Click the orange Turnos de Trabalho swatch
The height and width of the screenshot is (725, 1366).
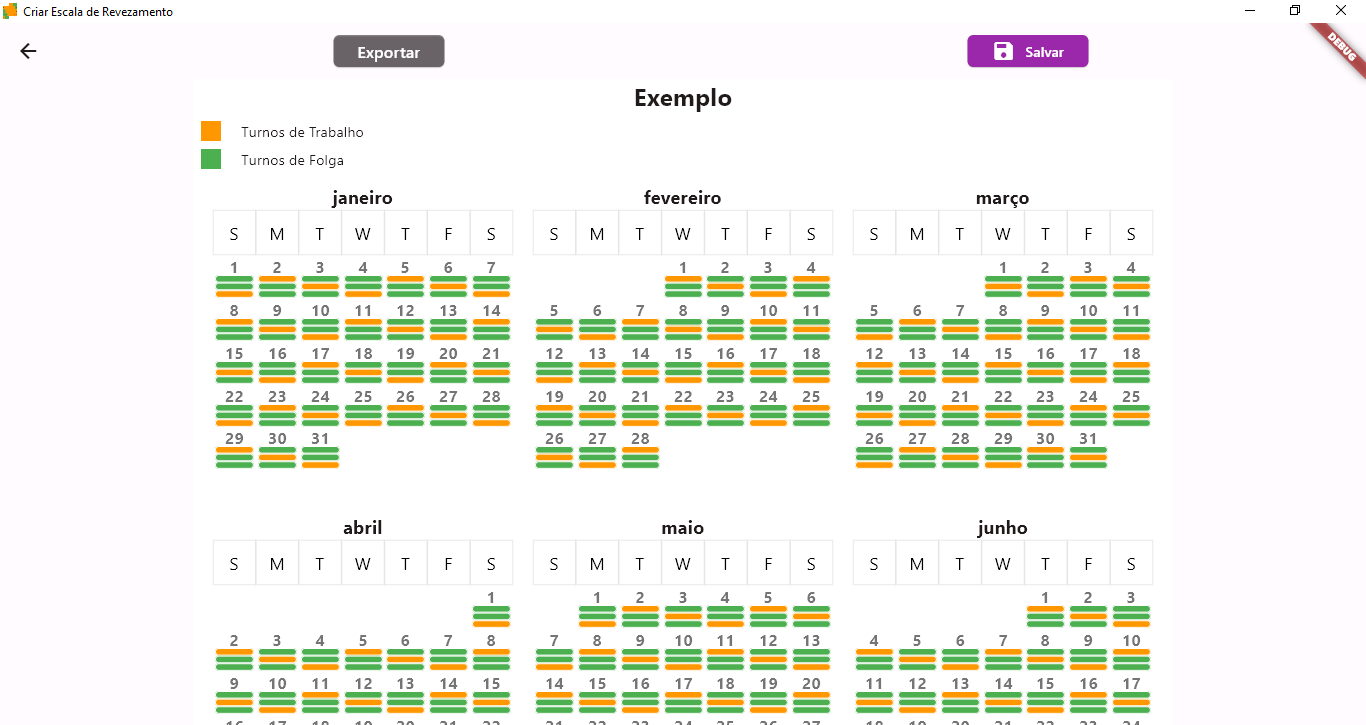(211, 131)
